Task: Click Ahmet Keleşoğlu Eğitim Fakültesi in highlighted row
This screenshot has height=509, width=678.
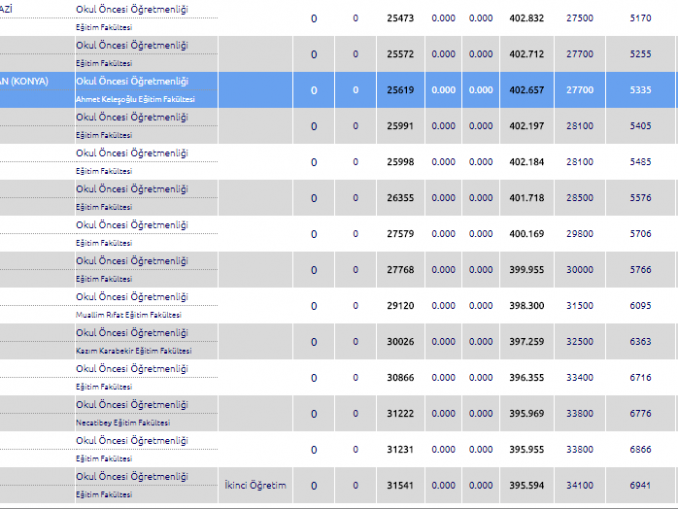Action: tap(134, 99)
